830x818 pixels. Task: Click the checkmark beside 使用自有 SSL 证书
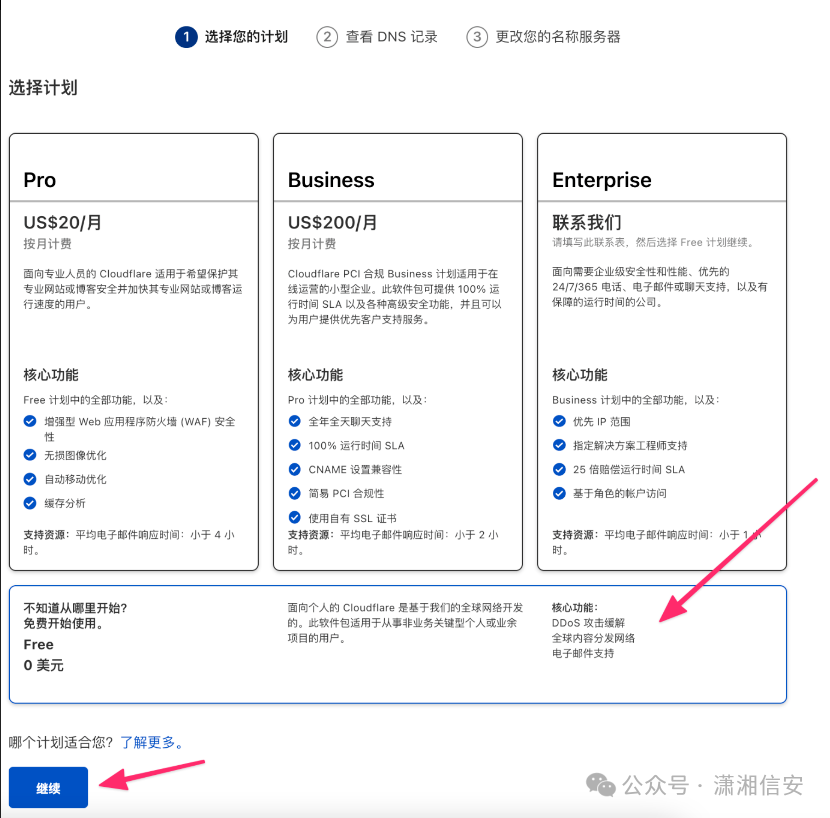[x=294, y=516]
